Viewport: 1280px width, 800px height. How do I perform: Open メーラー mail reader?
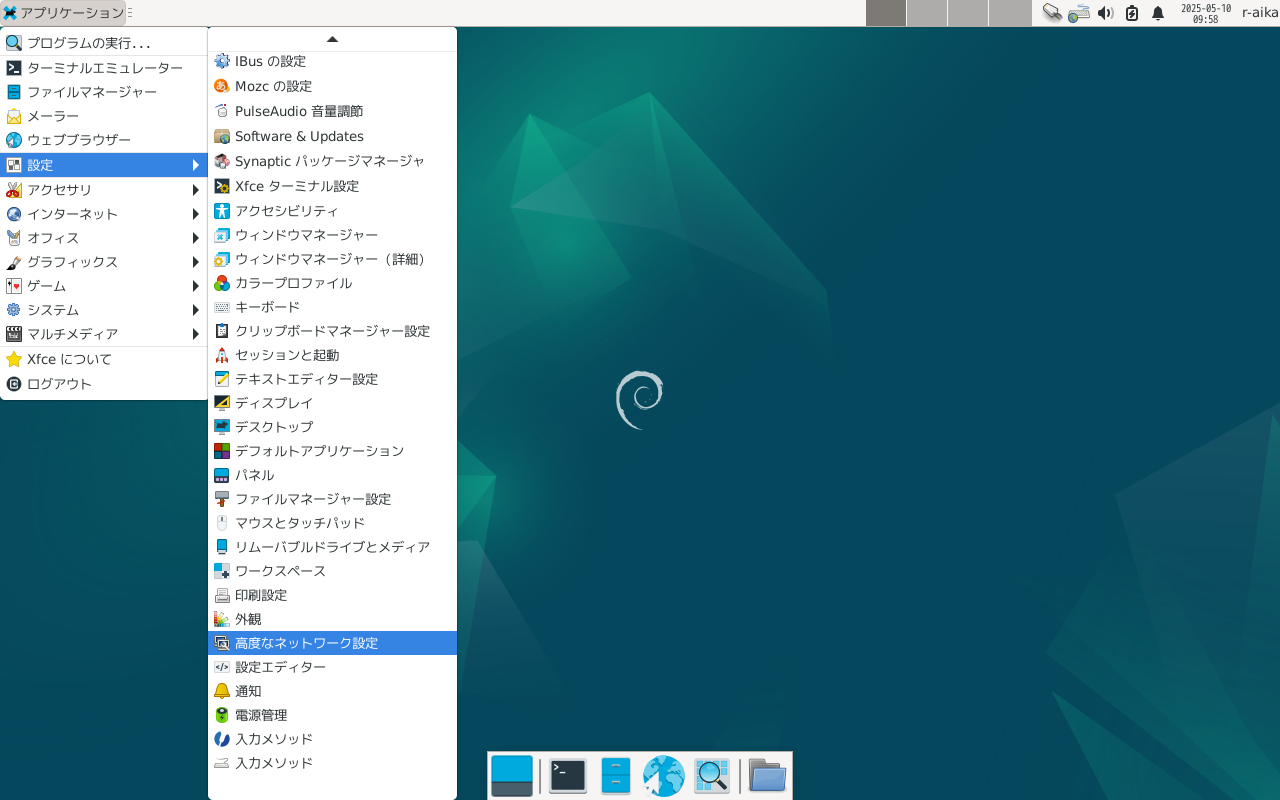104,116
